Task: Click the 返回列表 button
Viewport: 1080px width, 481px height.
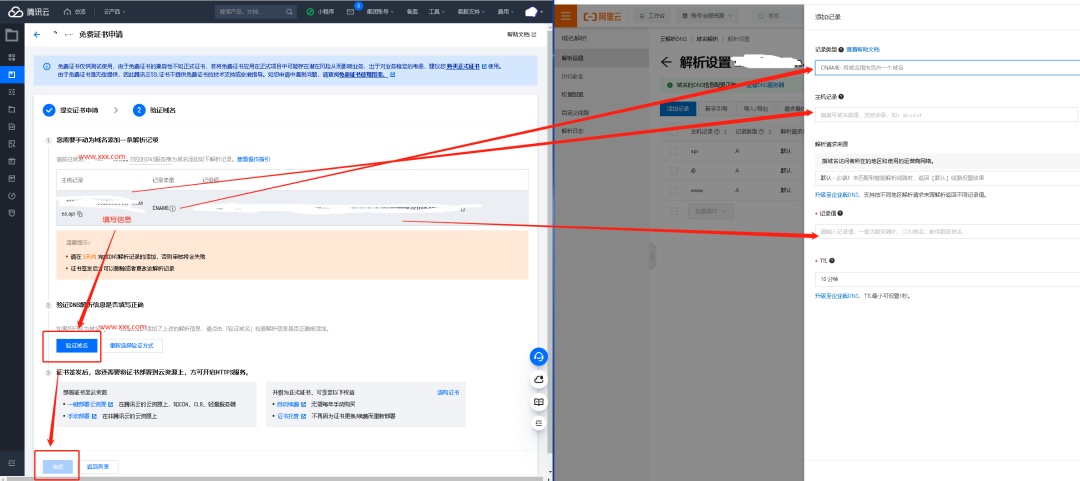Action: (98, 467)
